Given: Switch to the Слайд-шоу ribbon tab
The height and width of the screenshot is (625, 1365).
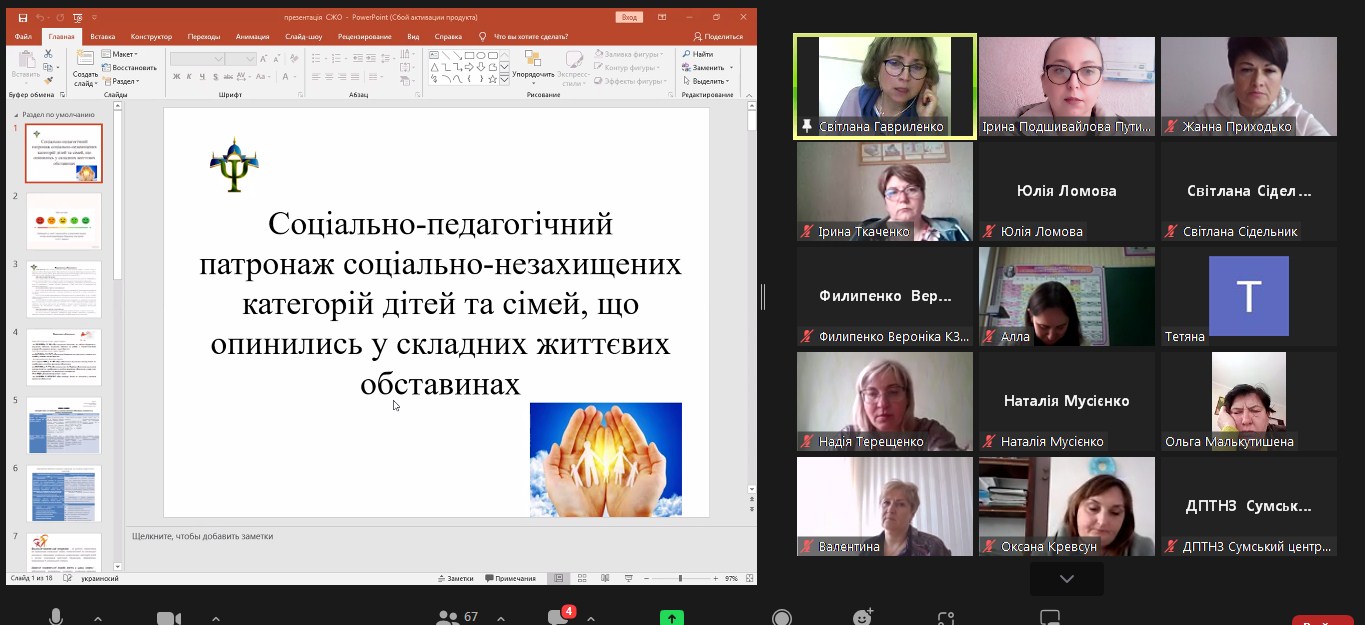Looking at the screenshot, I should (303, 37).
